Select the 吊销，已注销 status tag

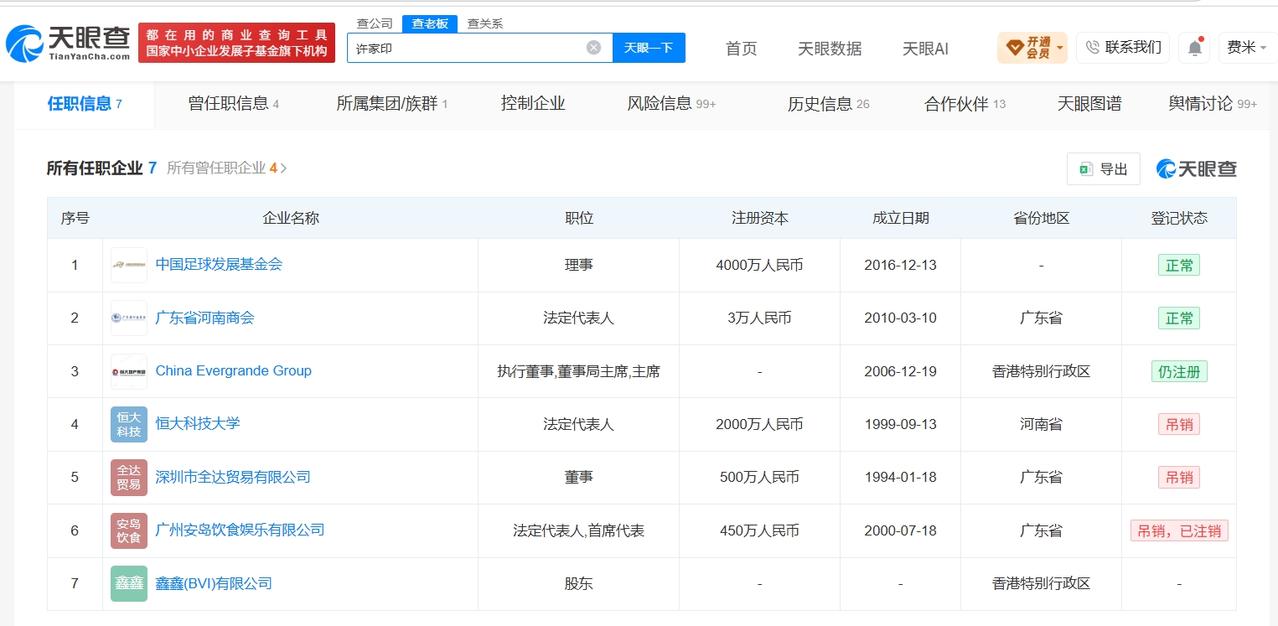click(1179, 530)
